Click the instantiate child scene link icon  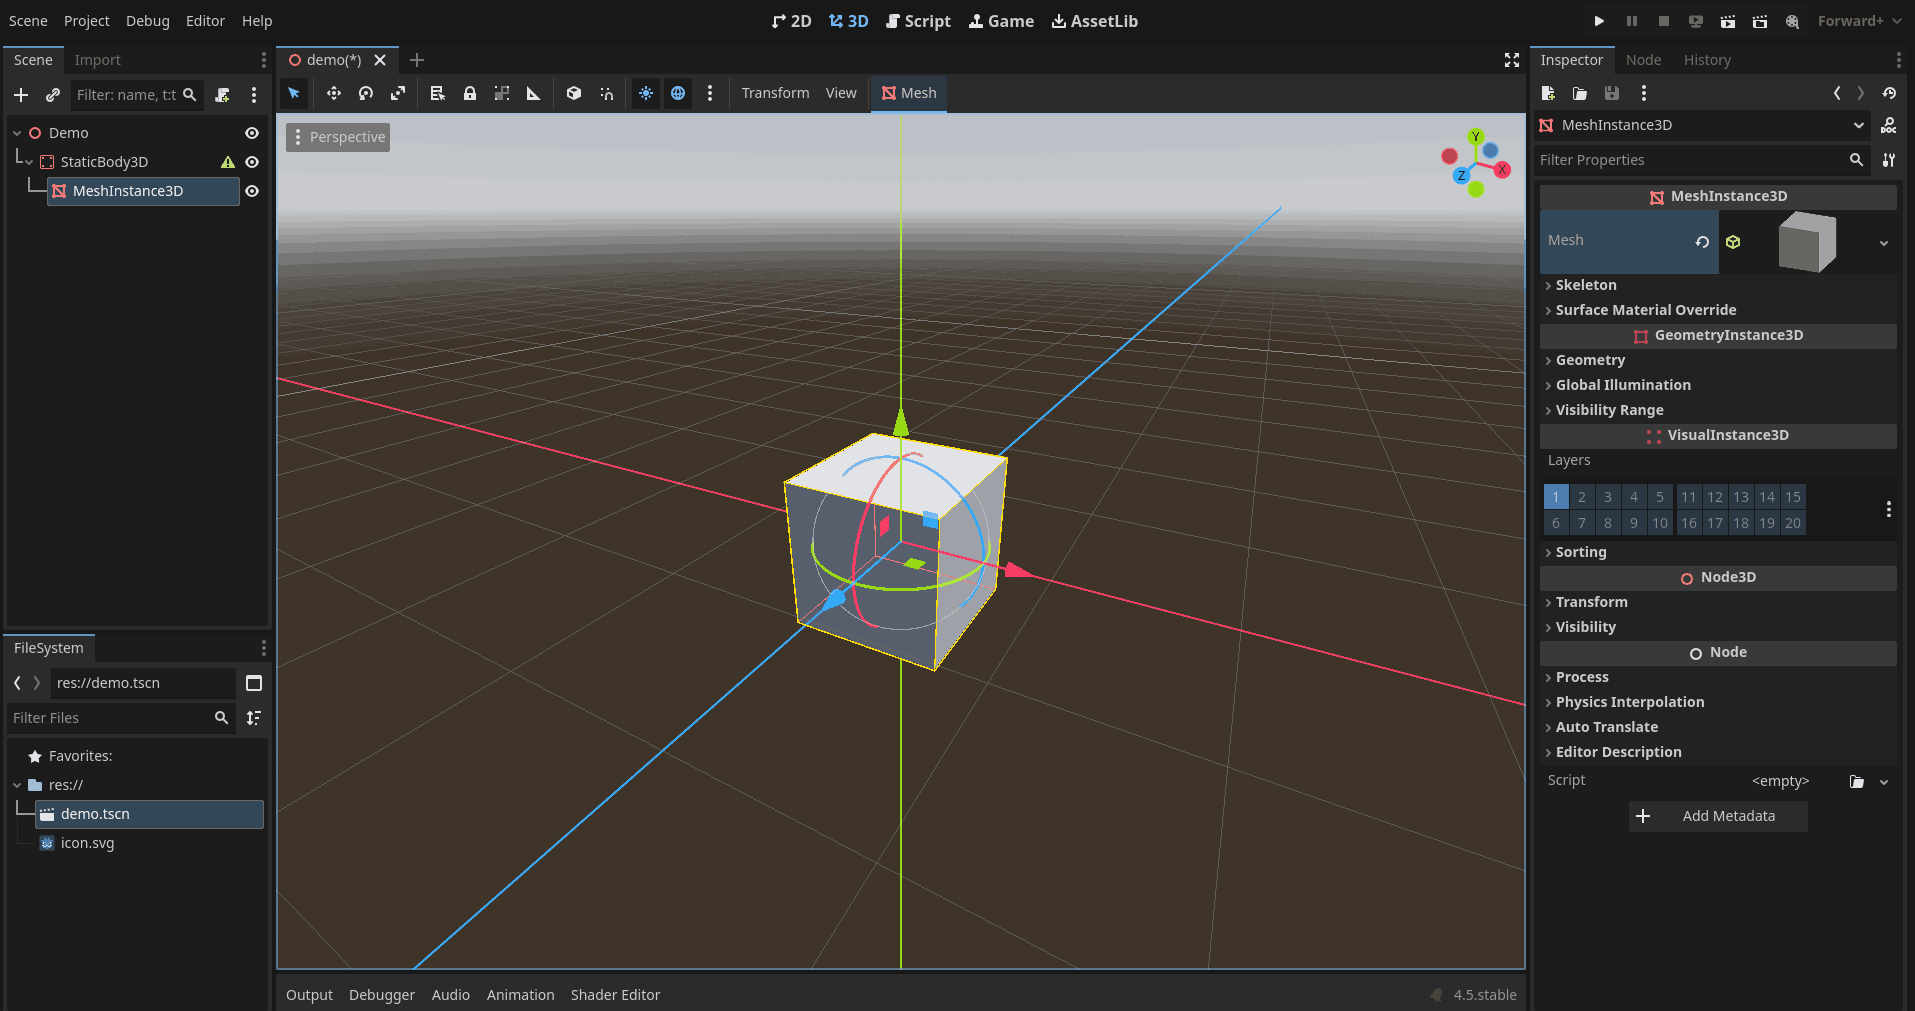pos(53,95)
